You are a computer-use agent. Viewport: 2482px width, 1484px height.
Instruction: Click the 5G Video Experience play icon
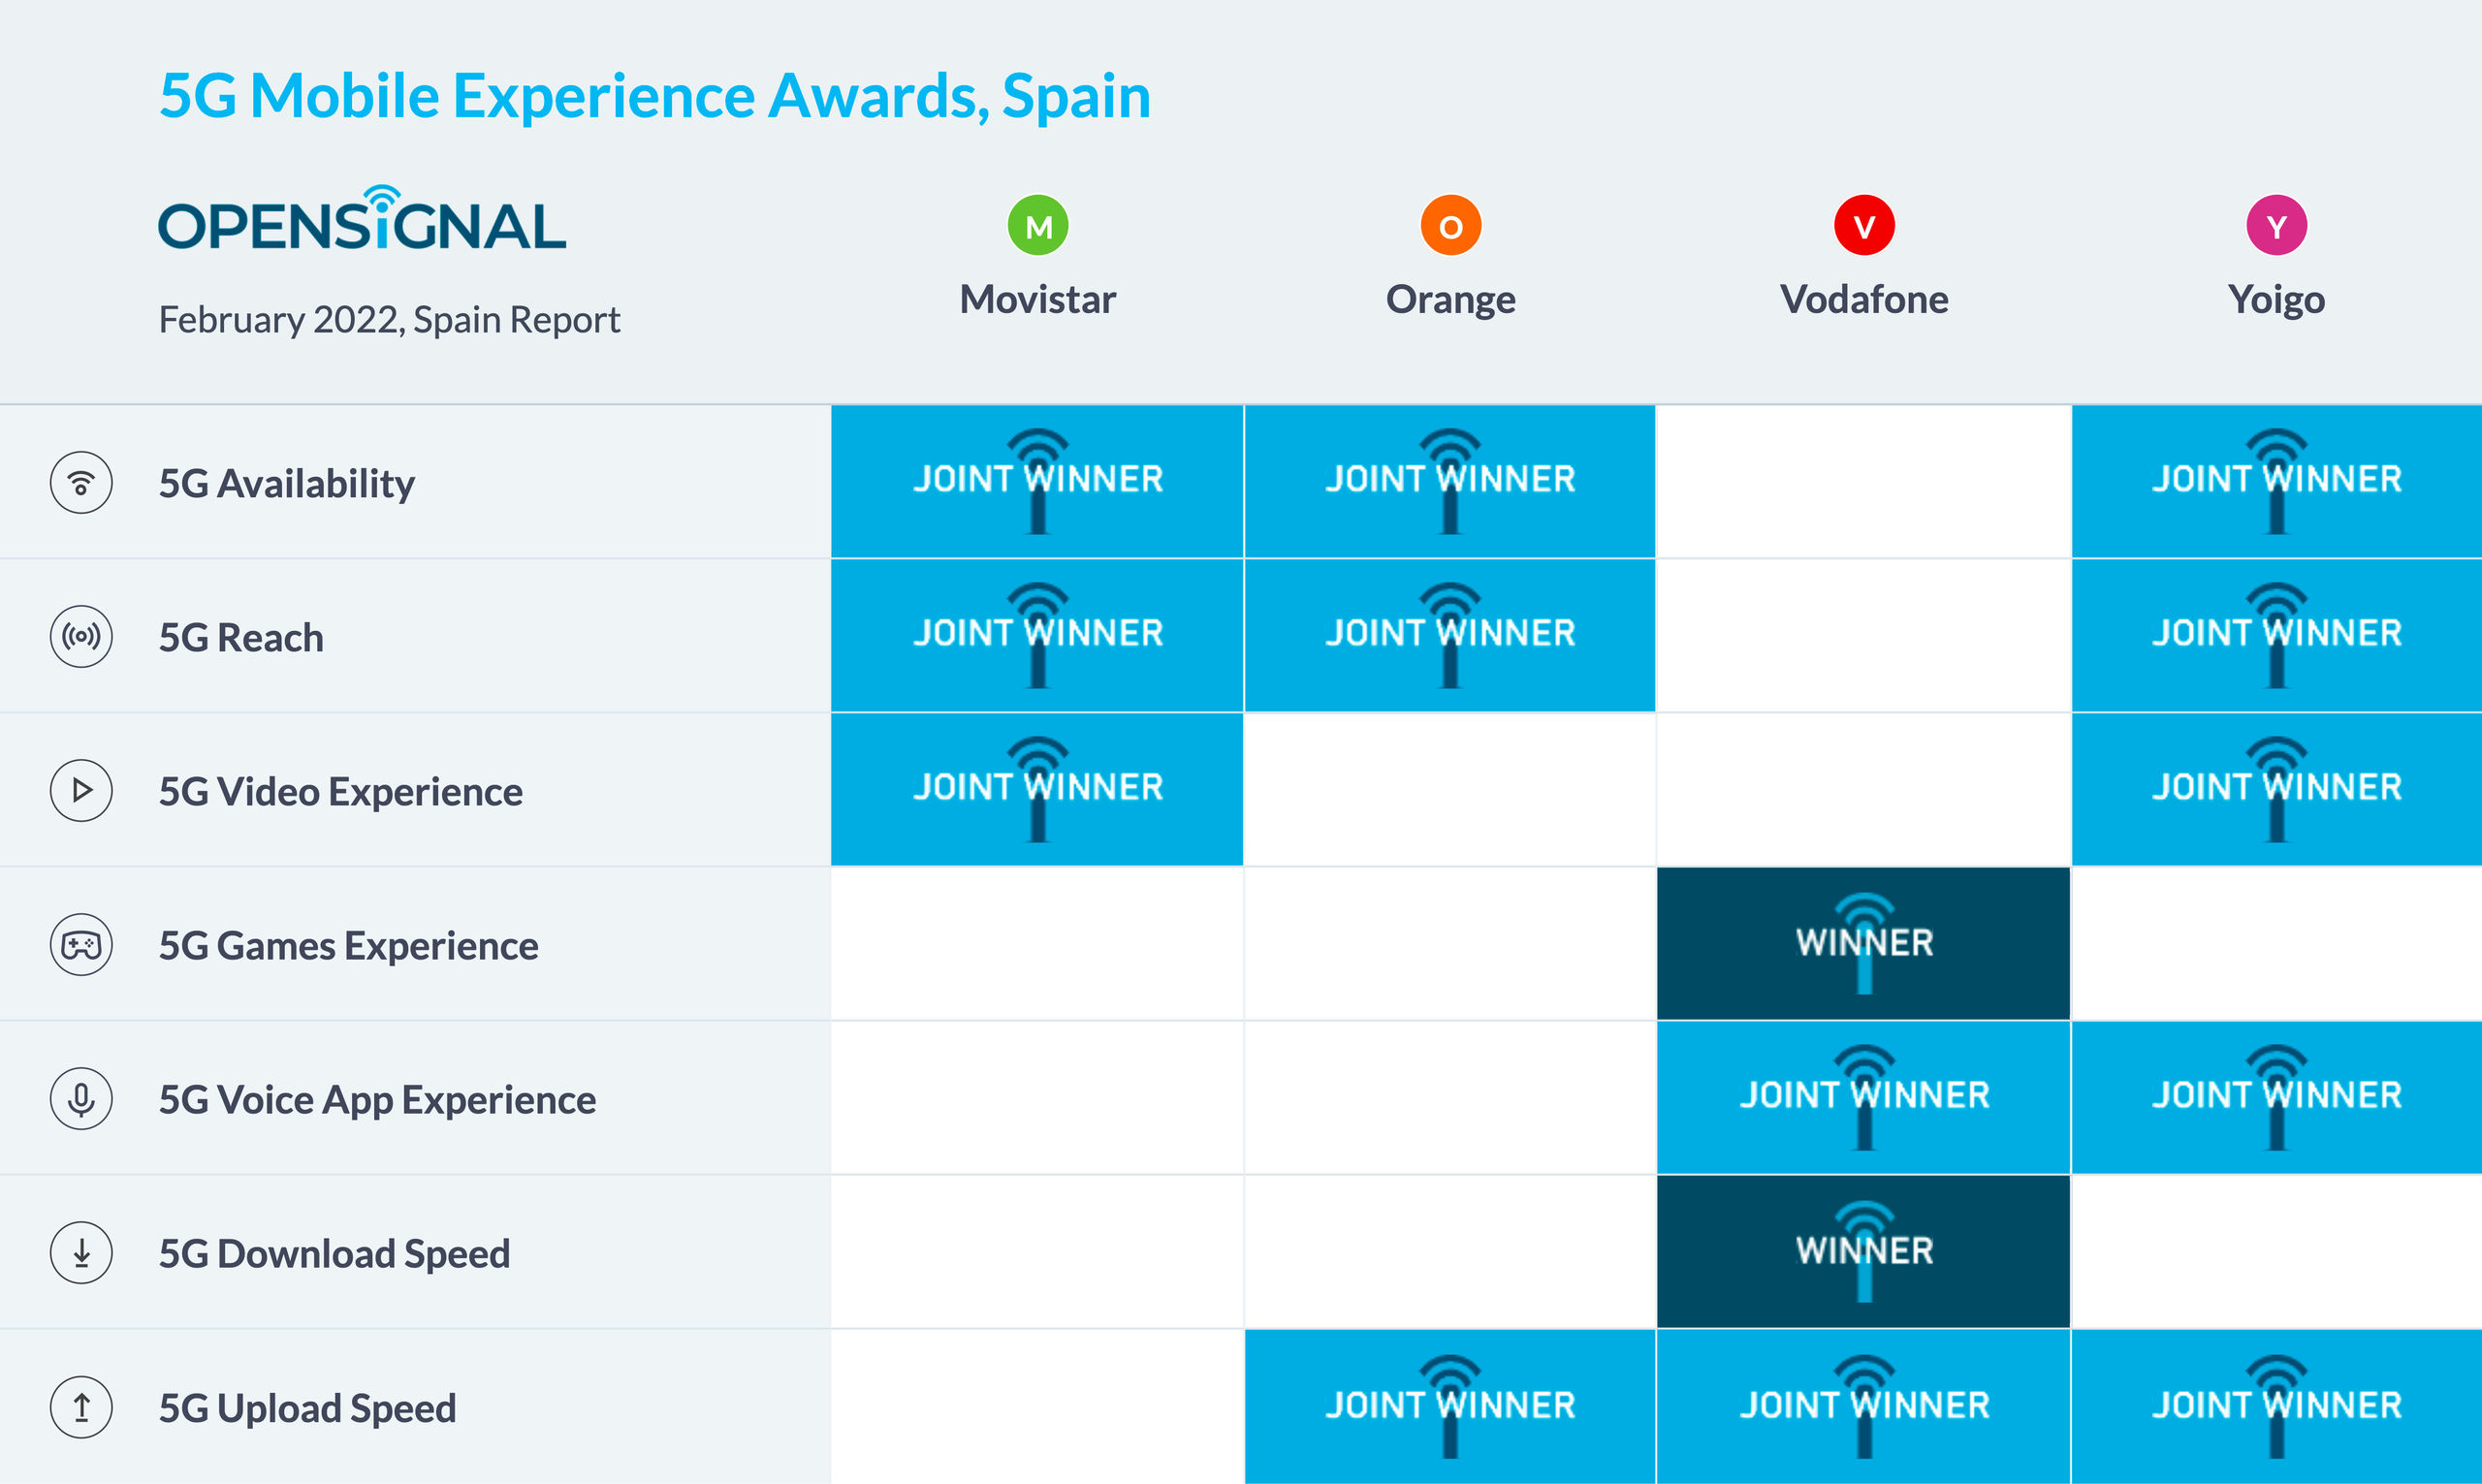(x=81, y=791)
